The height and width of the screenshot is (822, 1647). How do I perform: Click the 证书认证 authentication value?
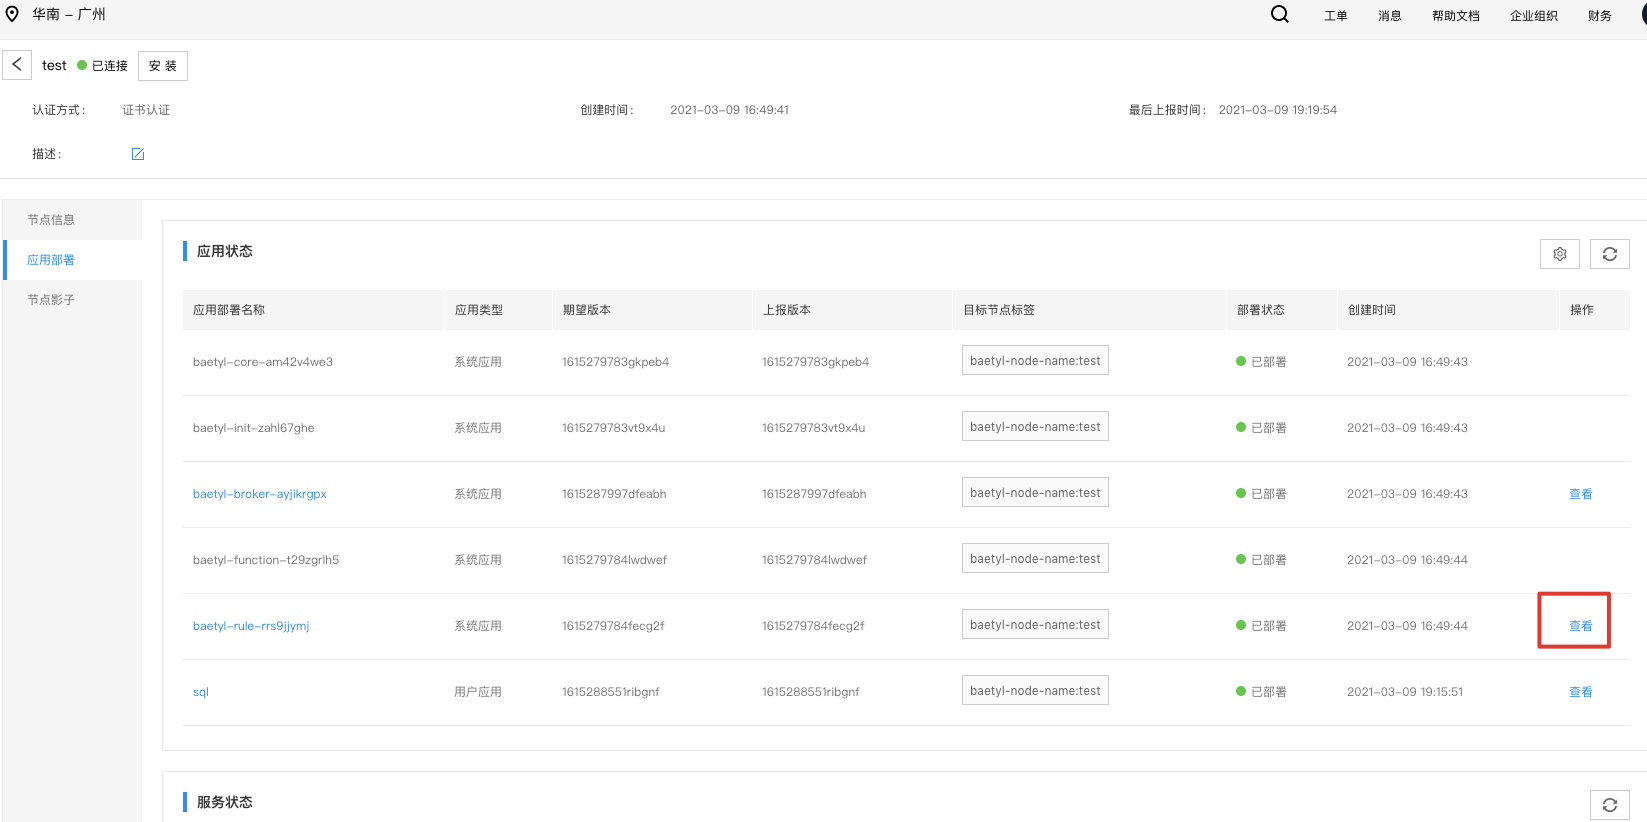point(146,110)
